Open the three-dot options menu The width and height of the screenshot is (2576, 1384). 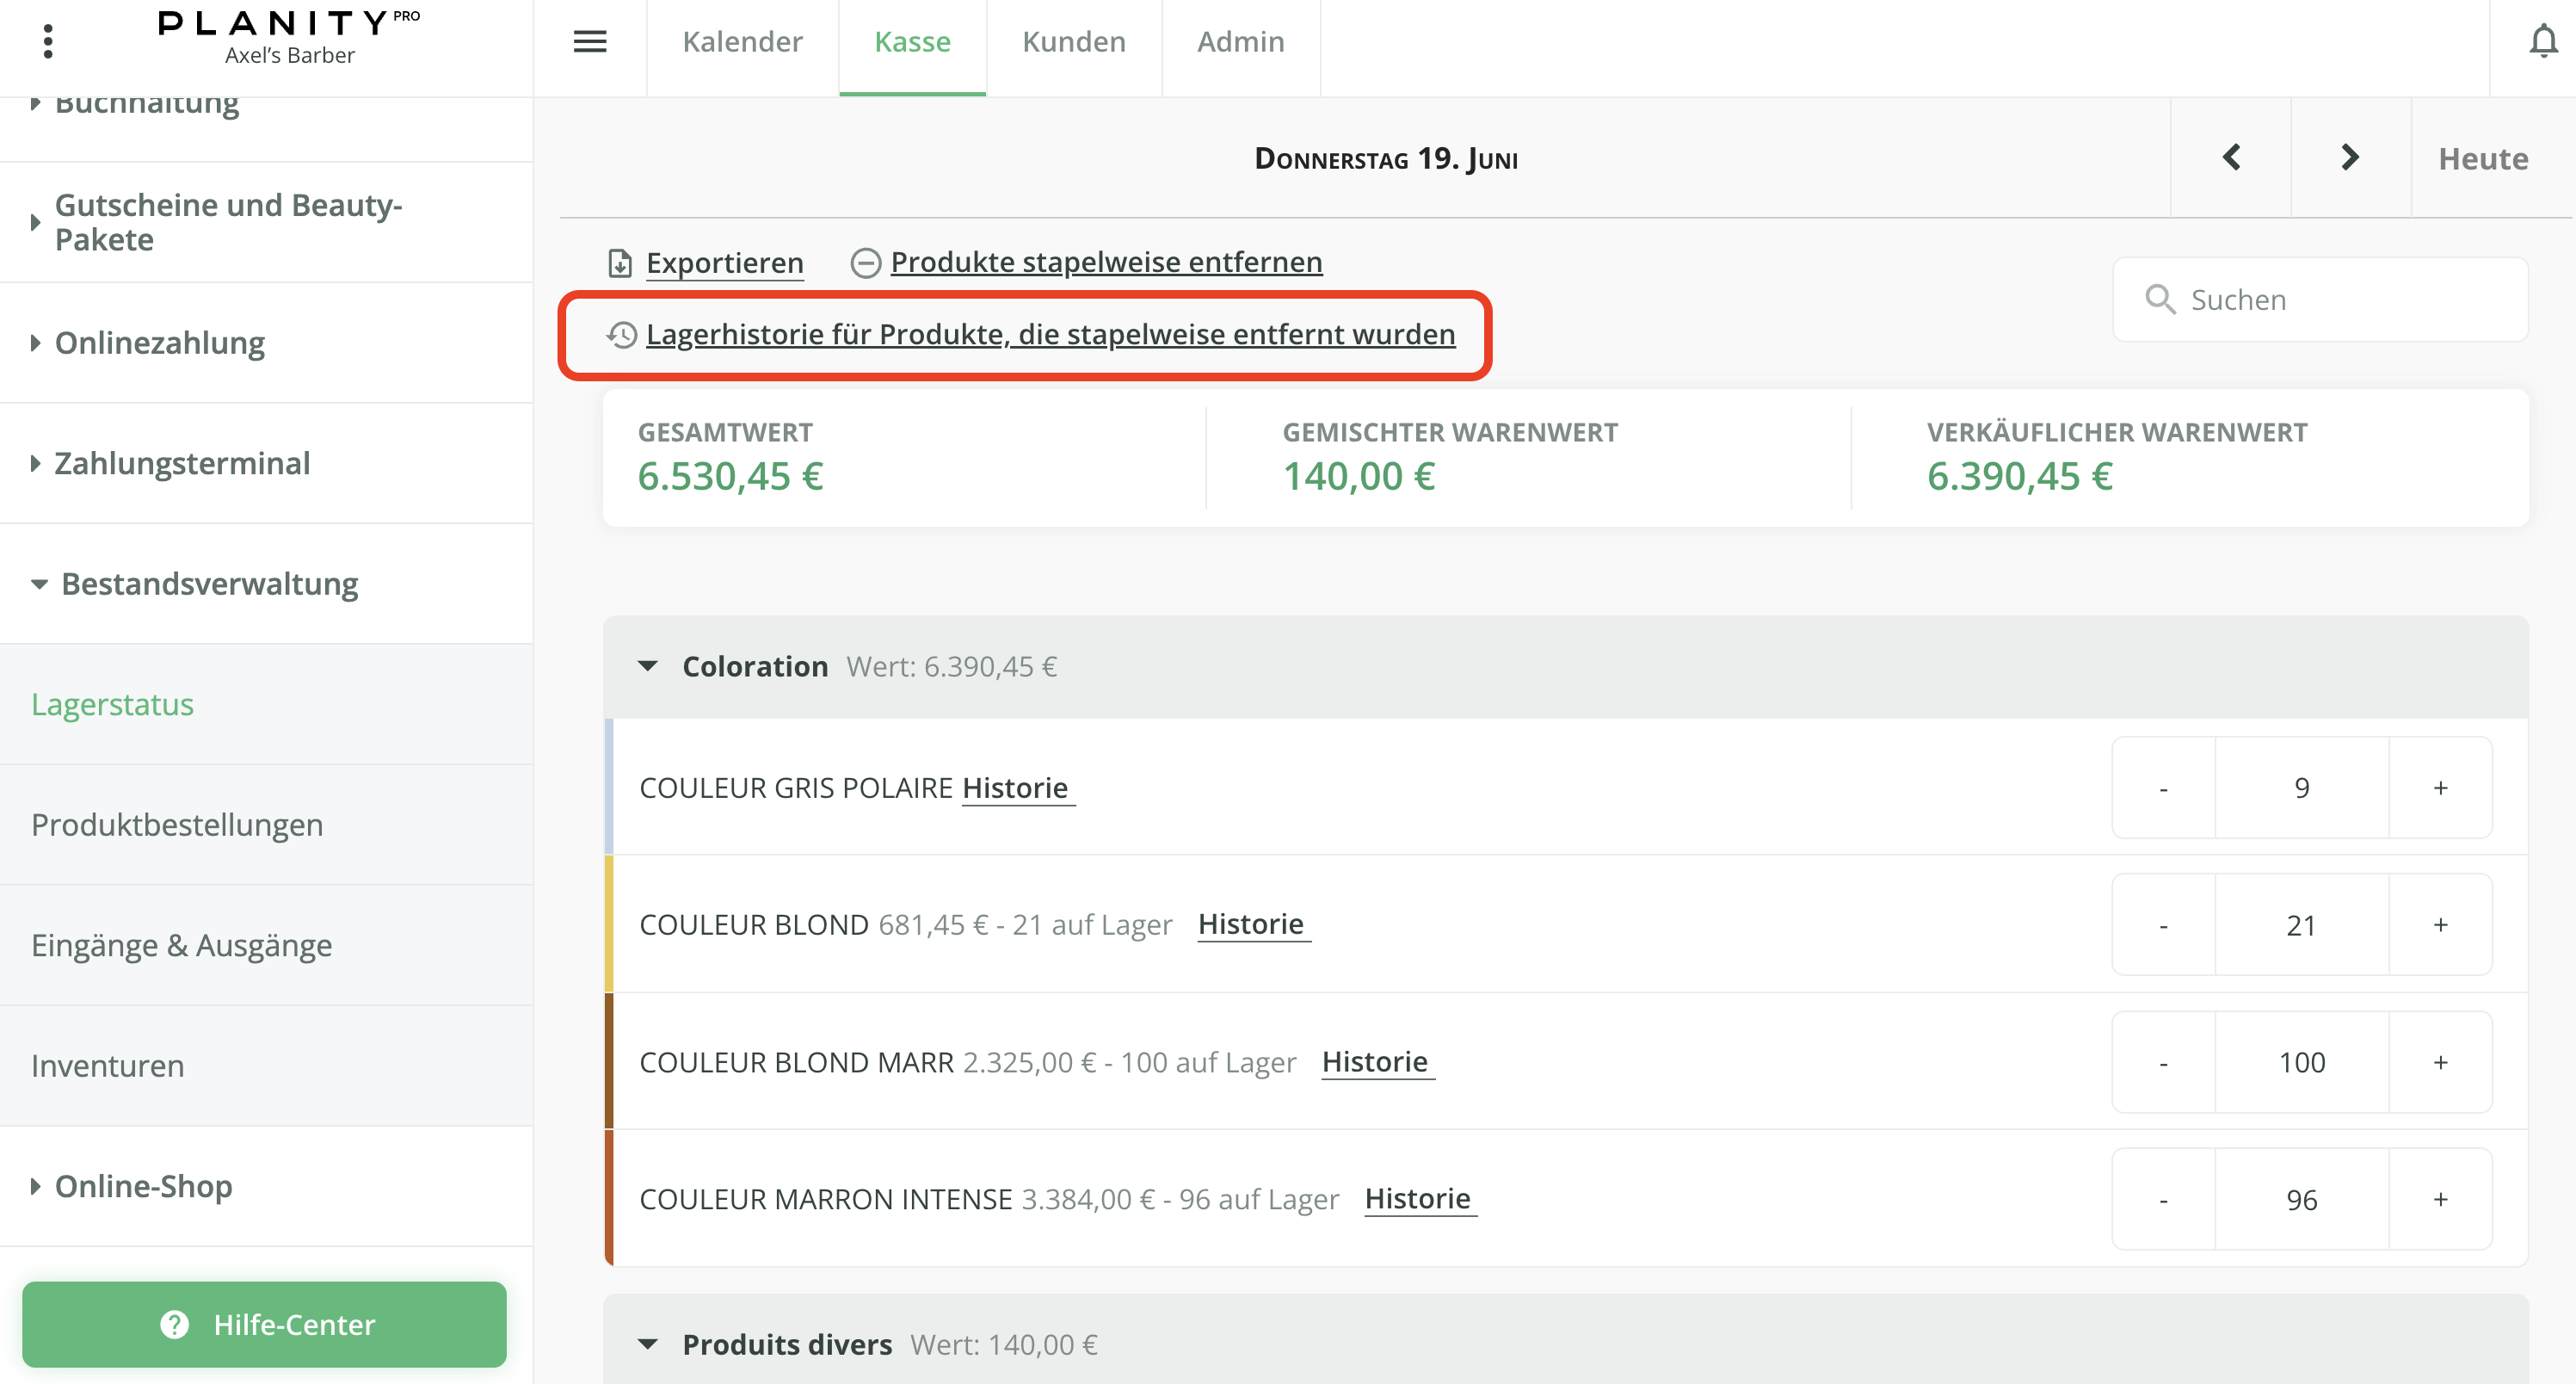pos(47,41)
